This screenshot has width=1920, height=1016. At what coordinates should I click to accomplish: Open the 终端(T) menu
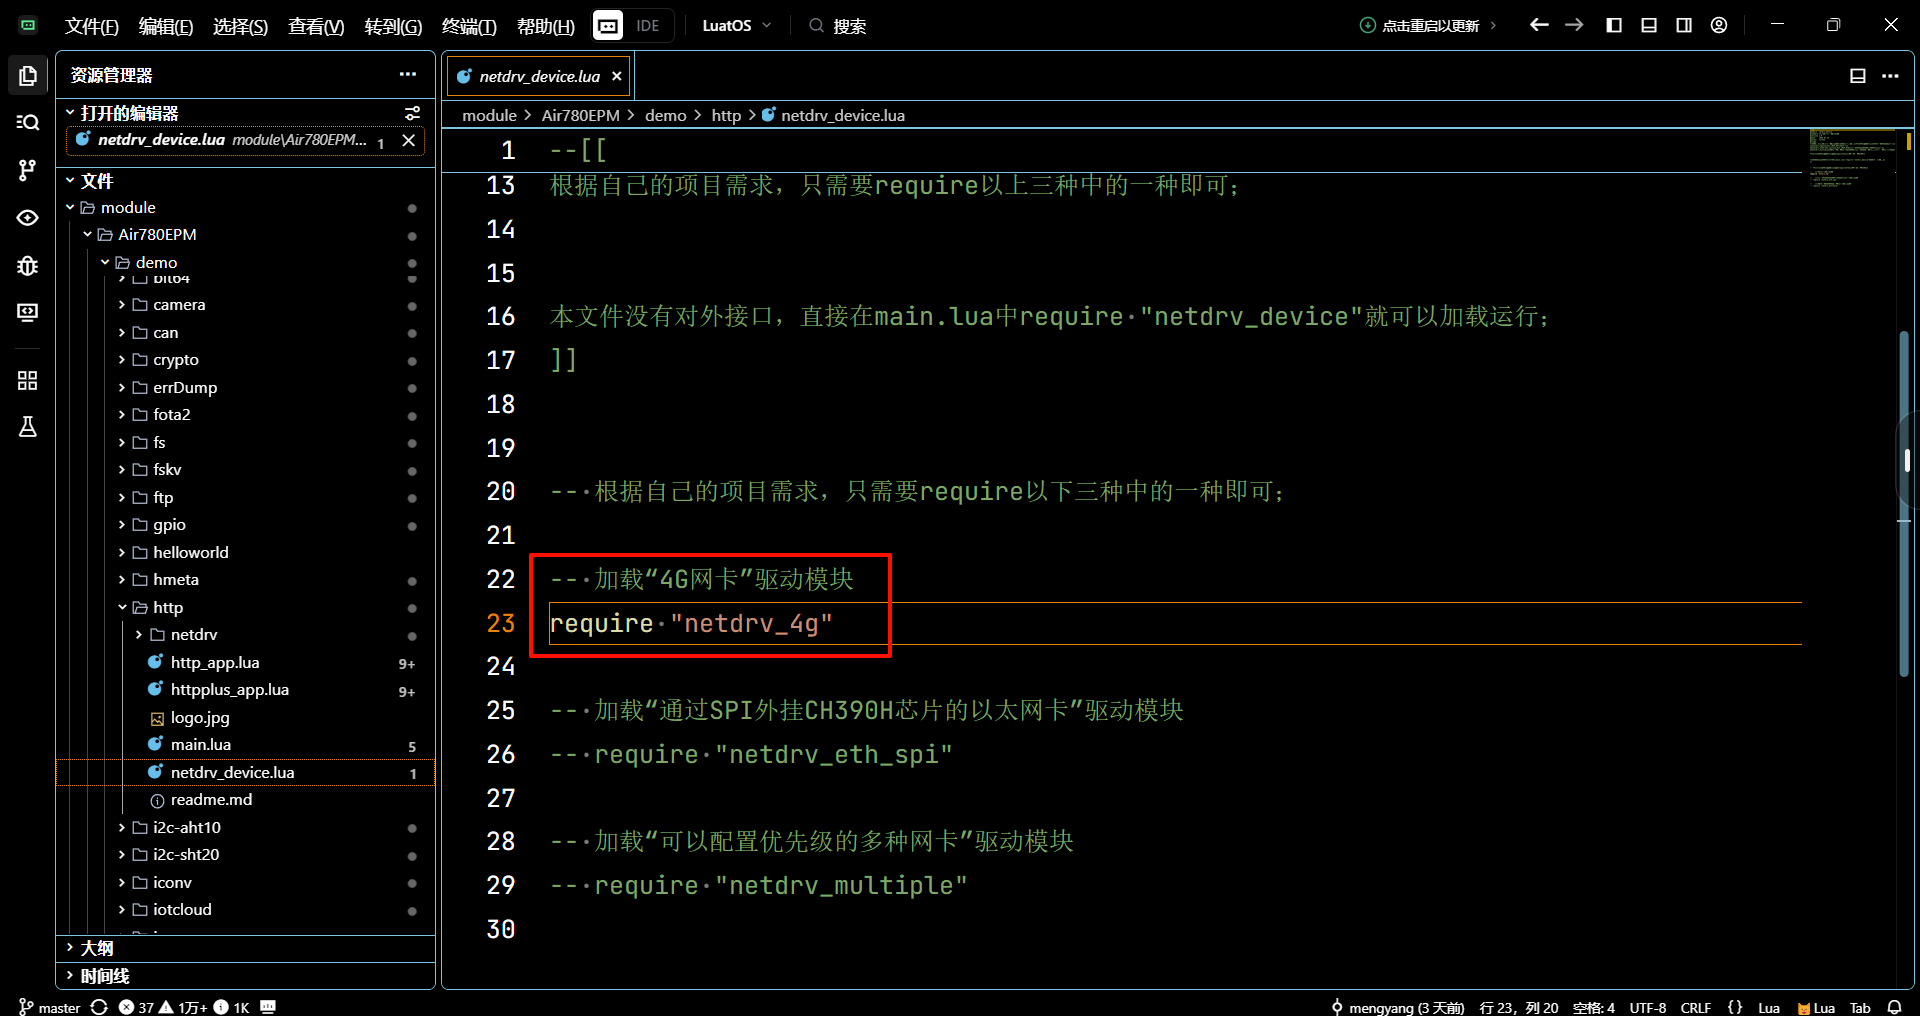point(469,26)
